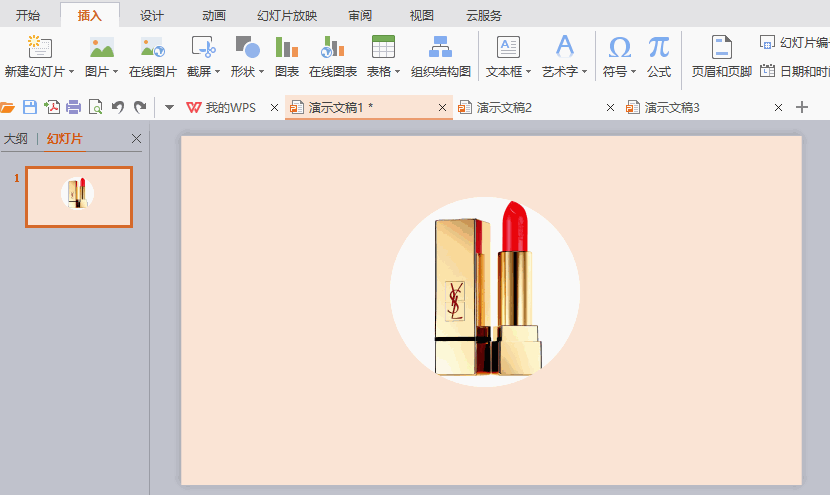Insert an 组织结构图 org chart
The image size is (830, 495).
[x=441, y=57]
